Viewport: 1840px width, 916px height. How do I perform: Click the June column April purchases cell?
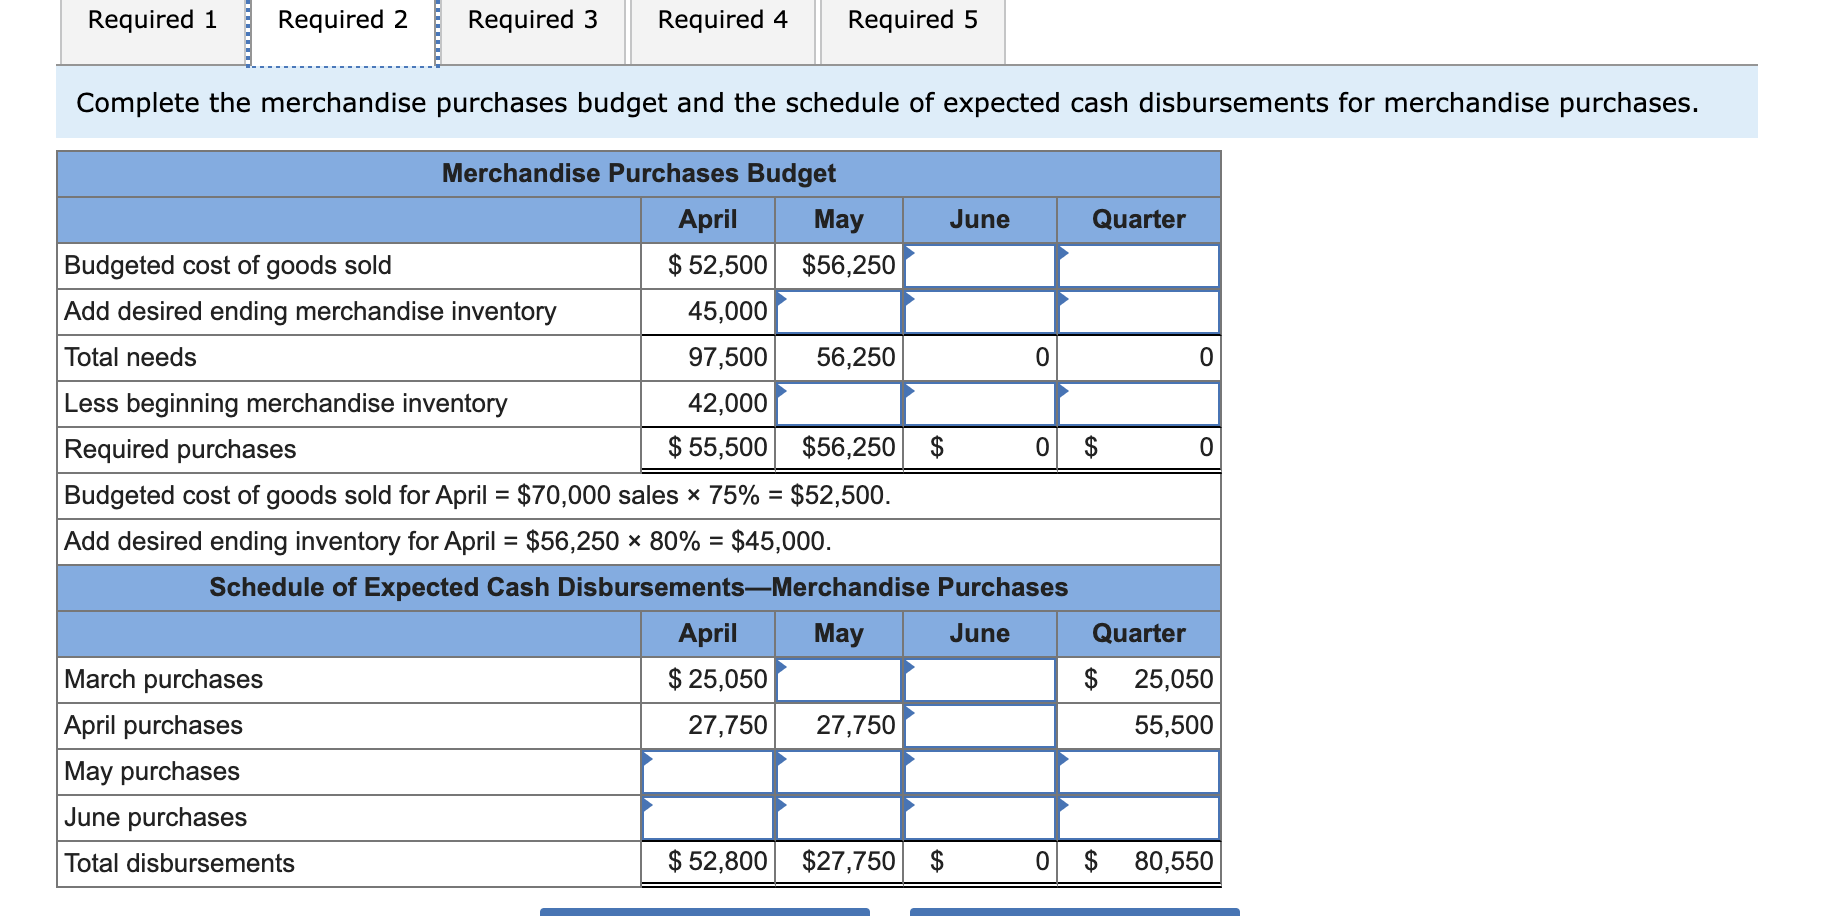pos(979,725)
